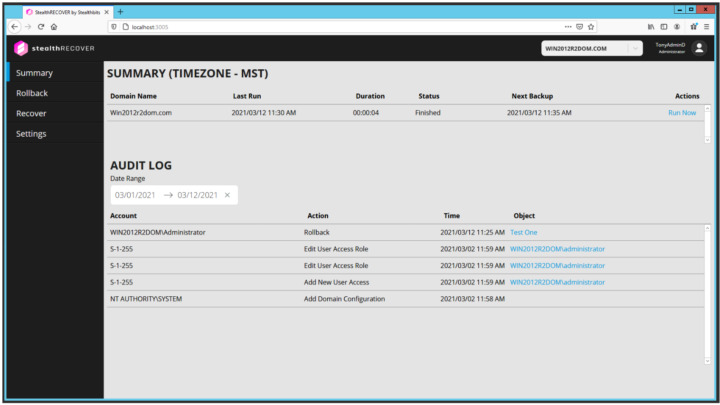Bookmark this page with star icon
This screenshot has height=405, width=720.
coord(592,27)
